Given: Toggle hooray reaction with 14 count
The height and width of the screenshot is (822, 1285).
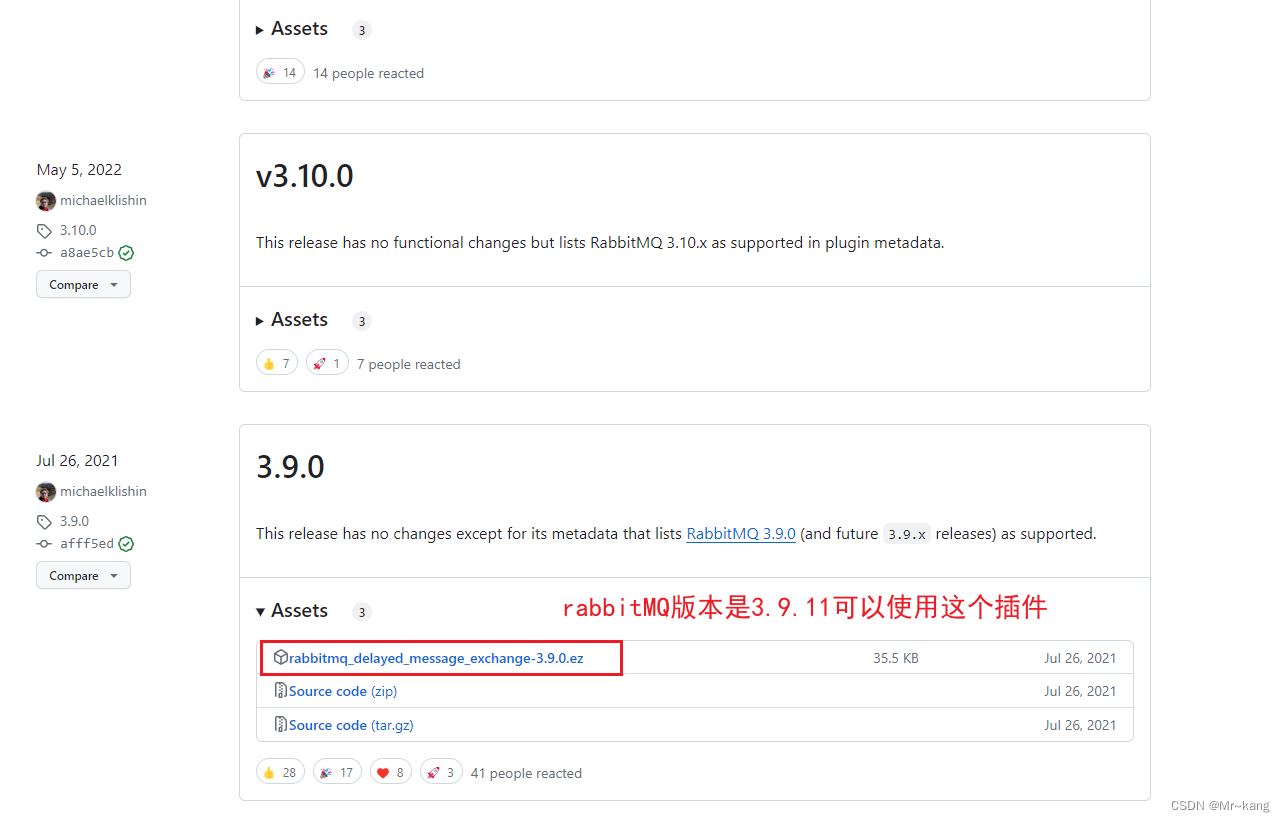Looking at the screenshot, I should click(x=280, y=72).
